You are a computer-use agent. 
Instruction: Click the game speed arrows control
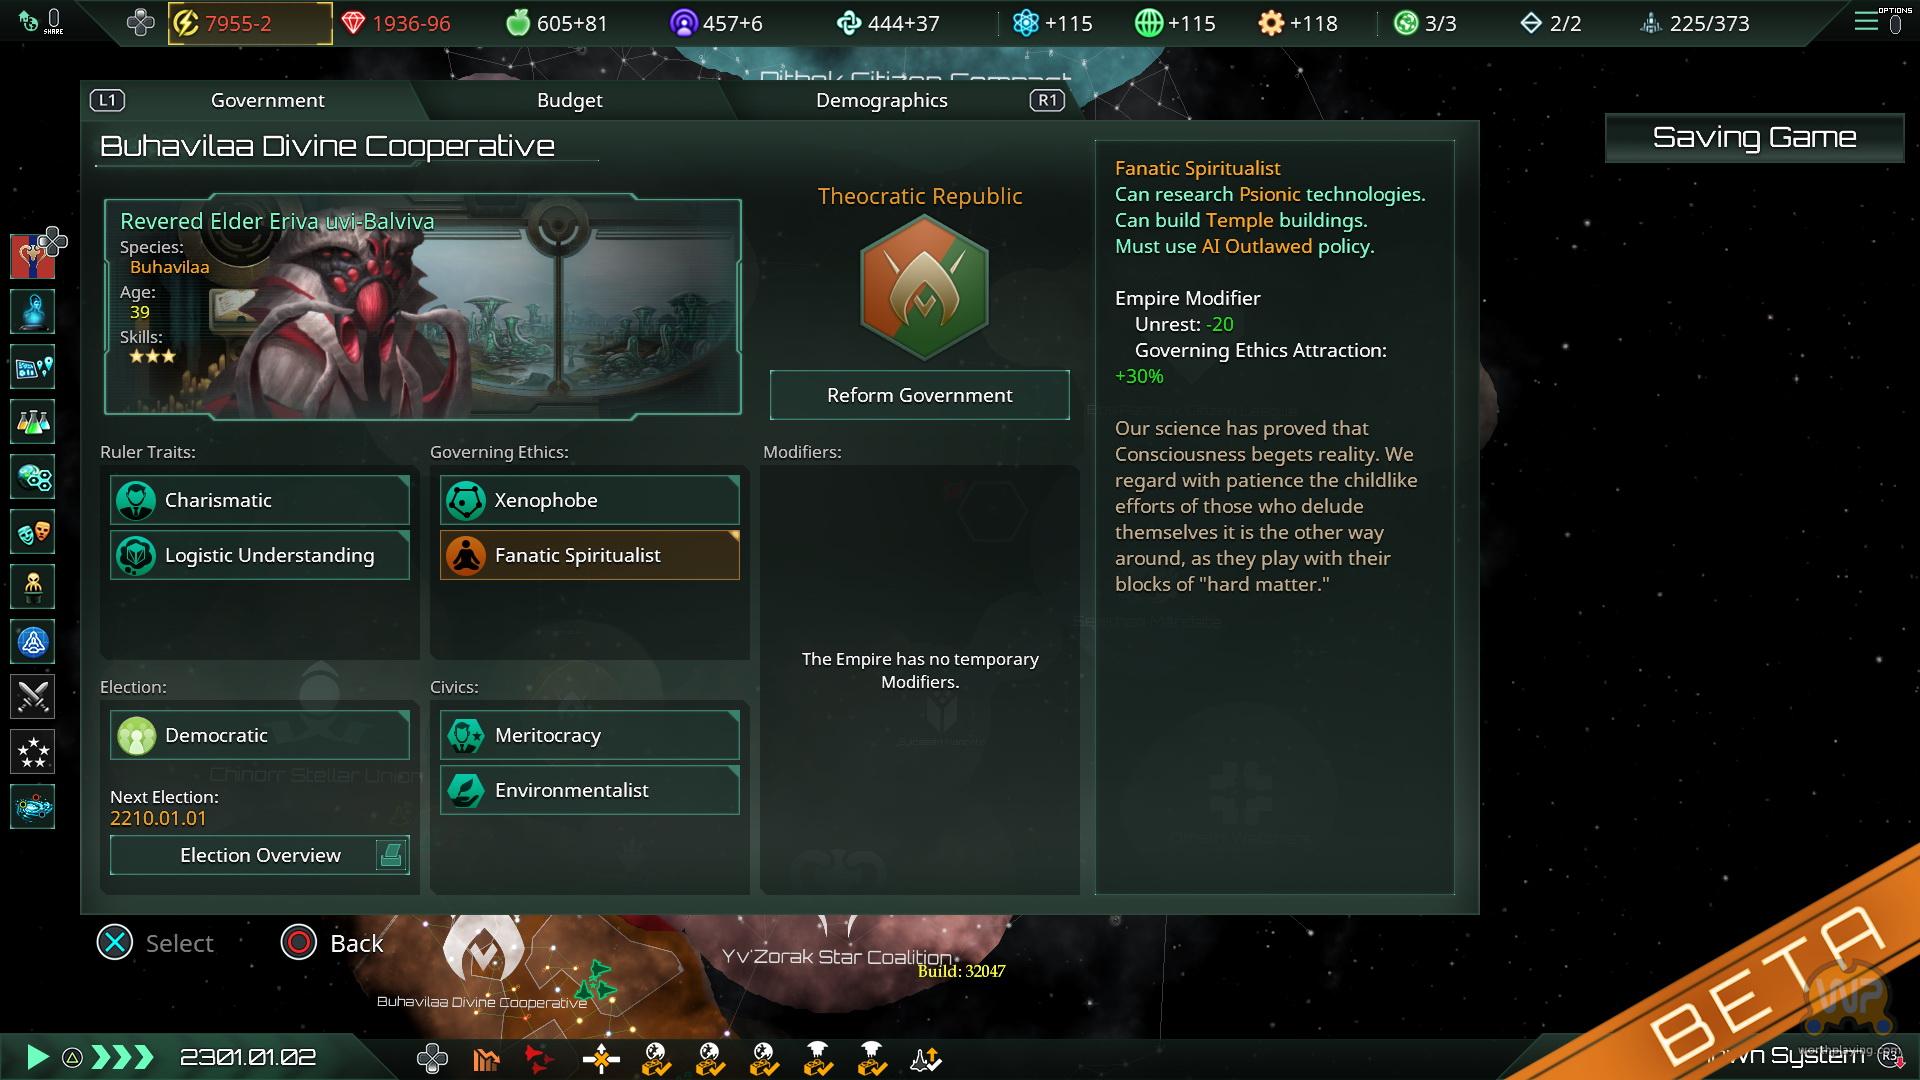[x=122, y=1057]
